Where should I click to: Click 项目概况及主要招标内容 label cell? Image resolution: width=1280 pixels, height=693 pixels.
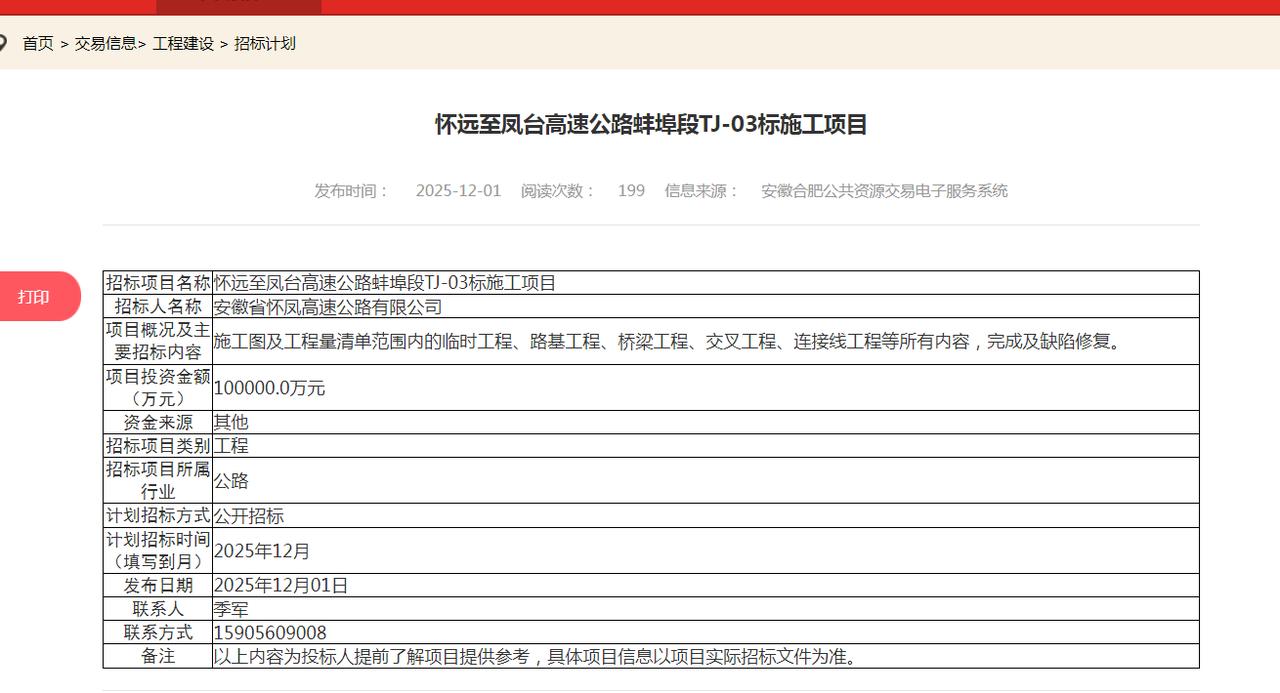click(158, 341)
